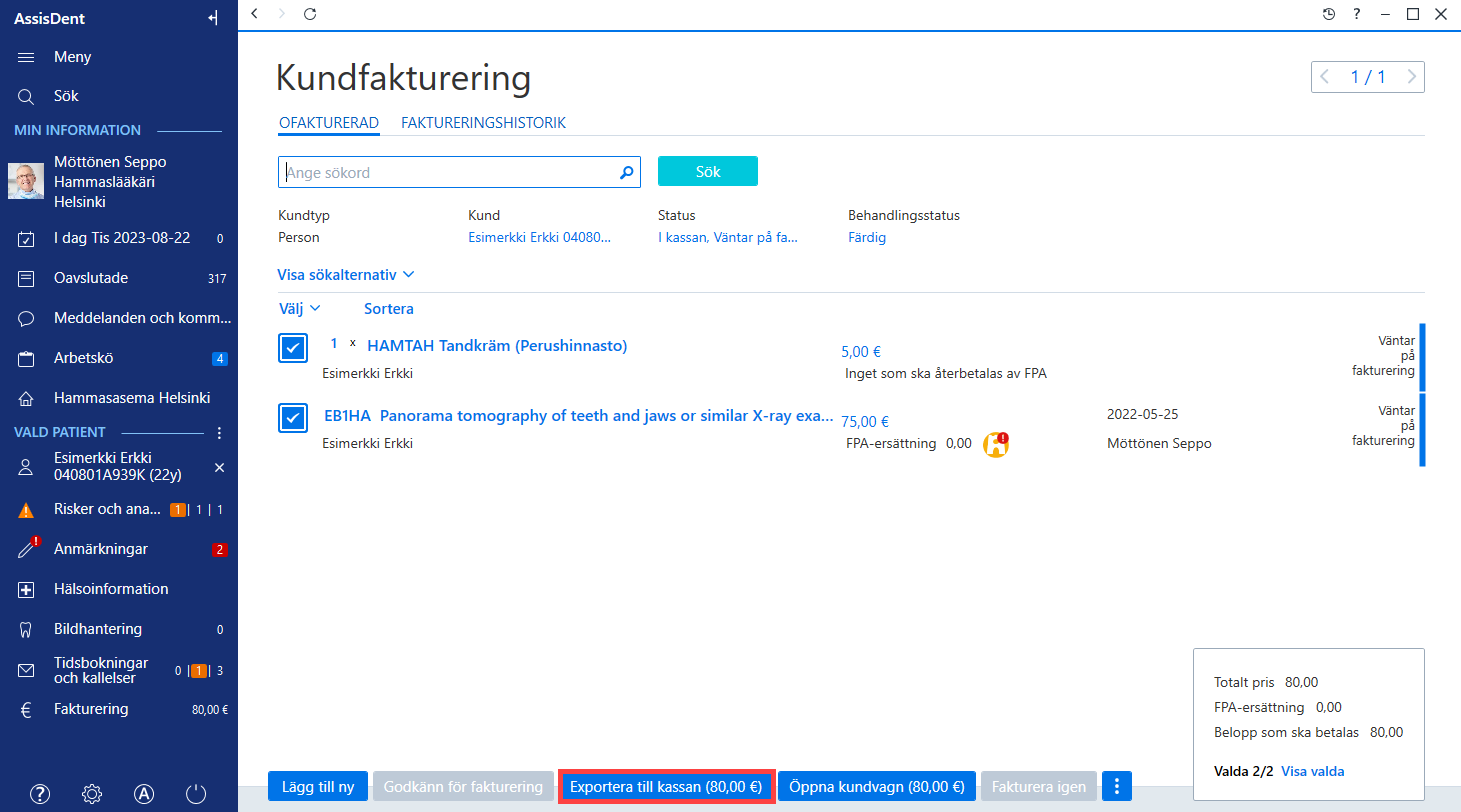This screenshot has width=1461, height=812.
Task: Expand Visa sökalternativ search options
Action: 346,274
